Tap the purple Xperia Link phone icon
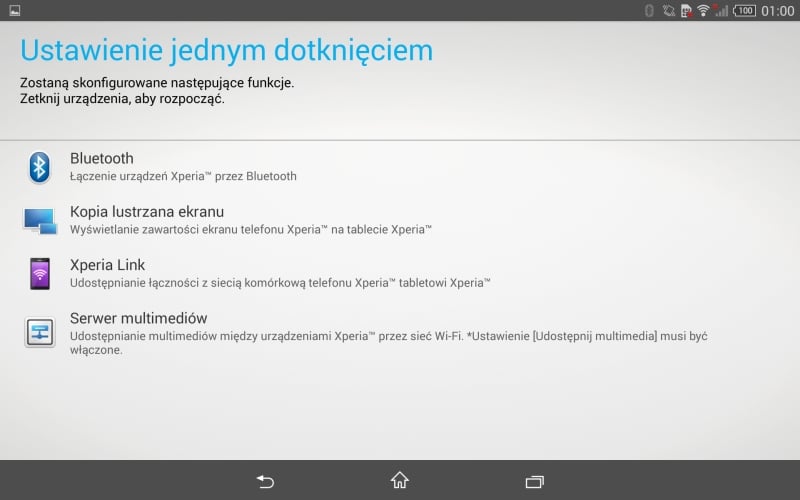Screen dimensions: 800x500 [x=40, y=274]
